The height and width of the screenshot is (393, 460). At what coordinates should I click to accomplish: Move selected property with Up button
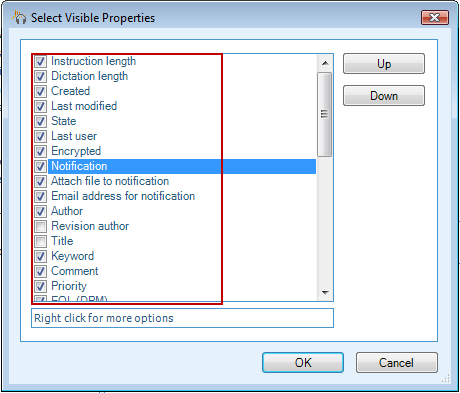click(384, 64)
